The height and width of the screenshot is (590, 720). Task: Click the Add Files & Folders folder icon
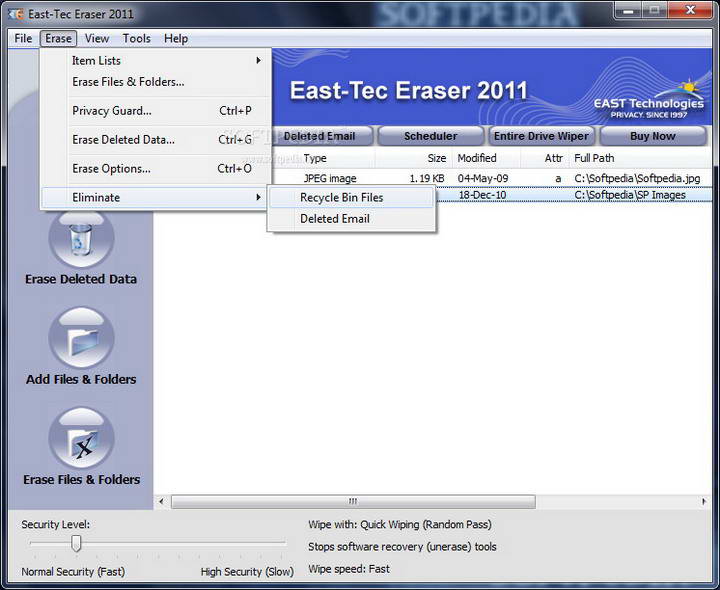[x=81, y=338]
